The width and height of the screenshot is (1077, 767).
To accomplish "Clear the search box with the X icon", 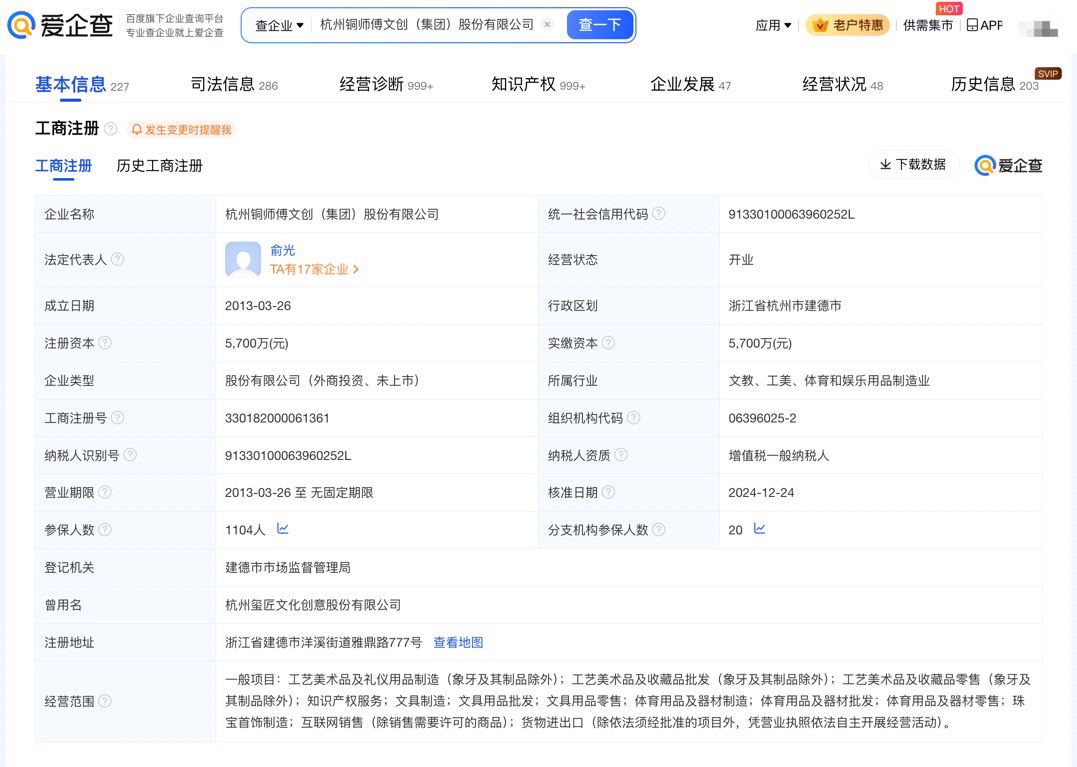I will [x=548, y=25].
